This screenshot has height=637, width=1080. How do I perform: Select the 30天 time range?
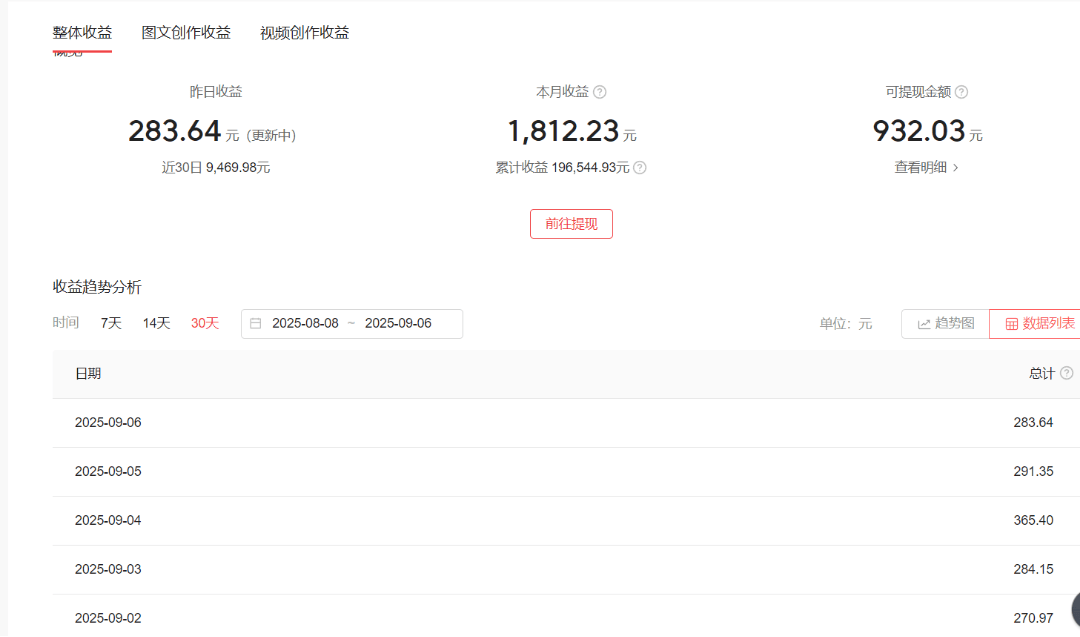pos(205,323)
